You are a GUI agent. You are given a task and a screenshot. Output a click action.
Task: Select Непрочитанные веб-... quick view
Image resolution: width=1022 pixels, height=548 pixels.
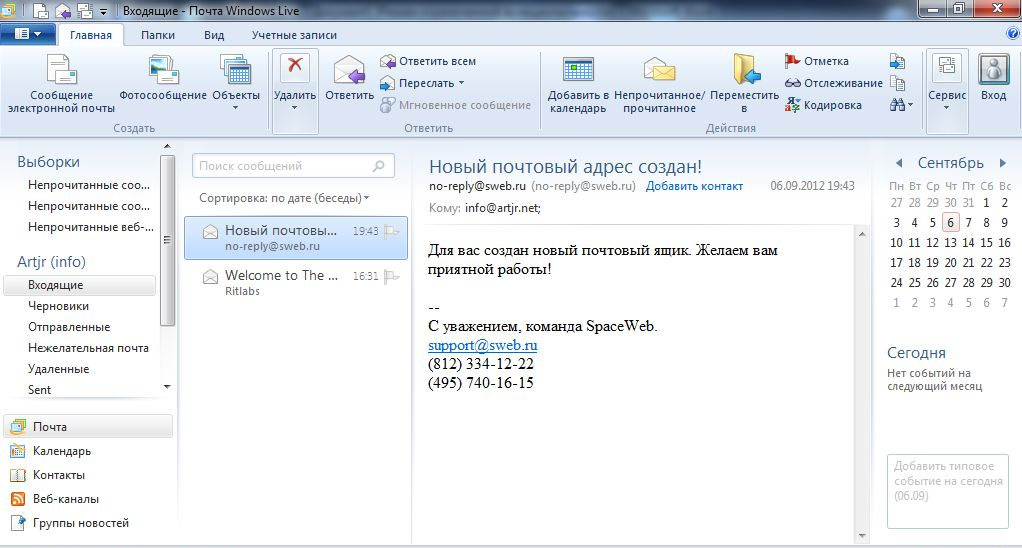coord(90,227)
